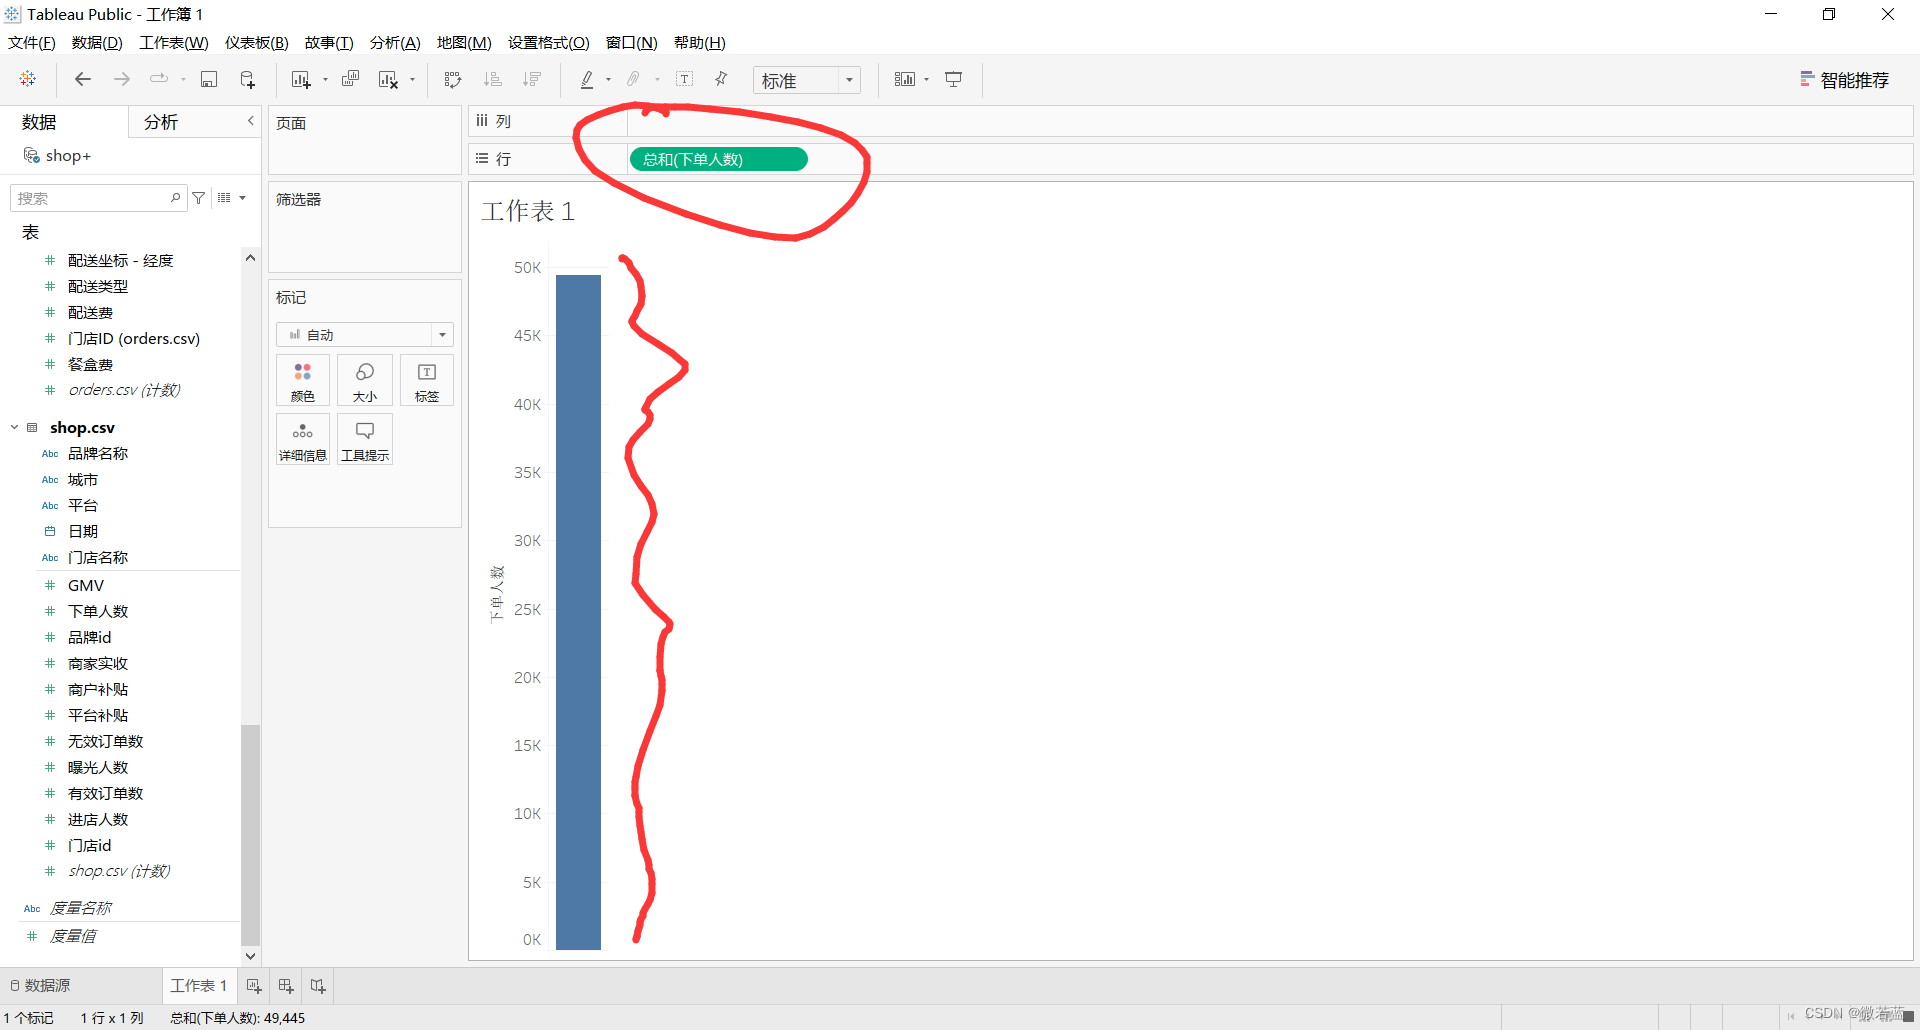The height and width of the screenshot is (1030, 1920).
Task: Sort descending toolbar icon
Action: [532, 79]
